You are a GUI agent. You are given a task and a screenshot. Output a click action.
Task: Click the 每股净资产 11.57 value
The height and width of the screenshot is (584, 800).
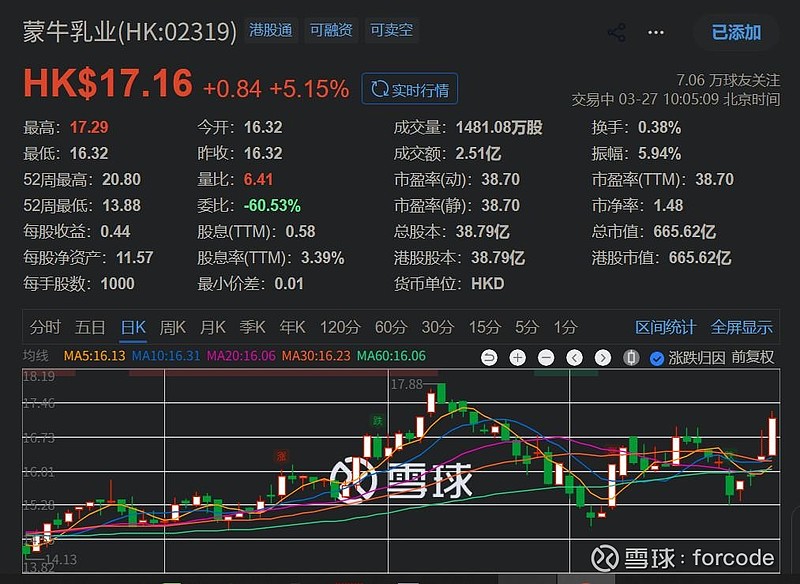point(135,258)
